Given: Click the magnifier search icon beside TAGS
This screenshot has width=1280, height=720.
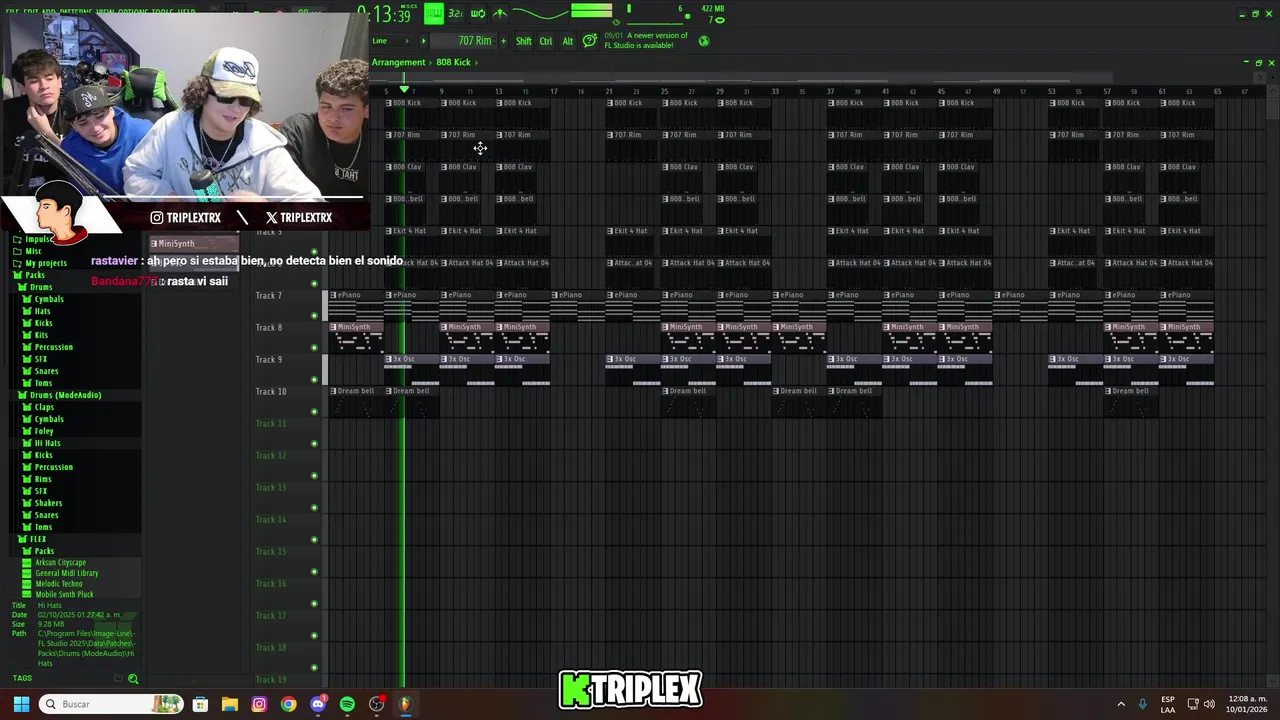Looking at the screenshot, I should point(133,679).
